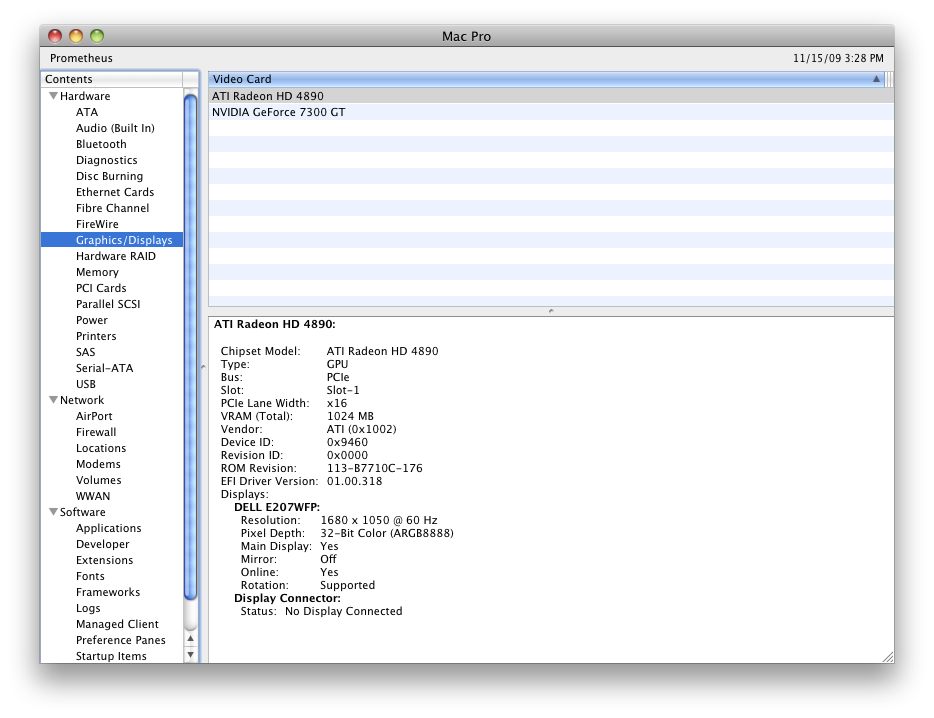
Task: Click the sidebar scroll down arrow
Action: (x=191, y=655)
